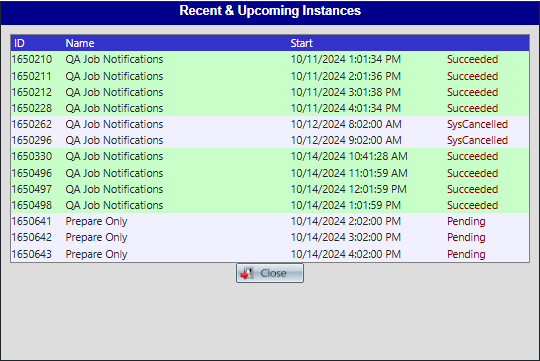Click the Close button
Image resolution: width=540 pixels, height=361 pixels.
coord(270,273)
